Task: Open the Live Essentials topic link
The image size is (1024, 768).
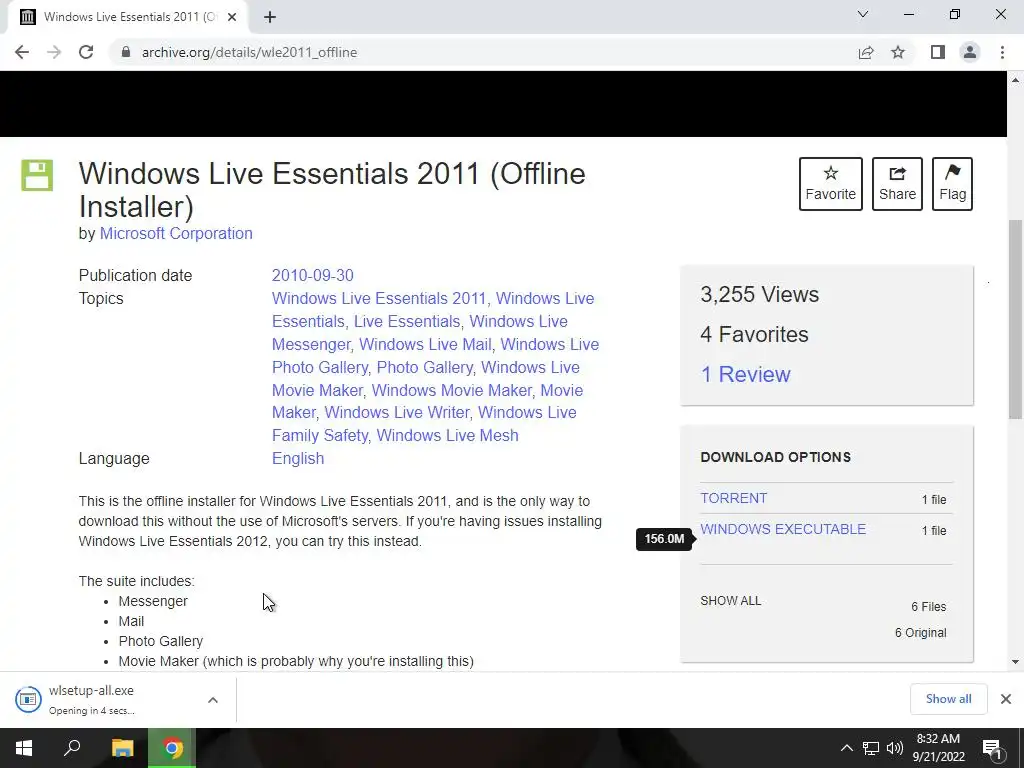Action: tap(407, 321)
